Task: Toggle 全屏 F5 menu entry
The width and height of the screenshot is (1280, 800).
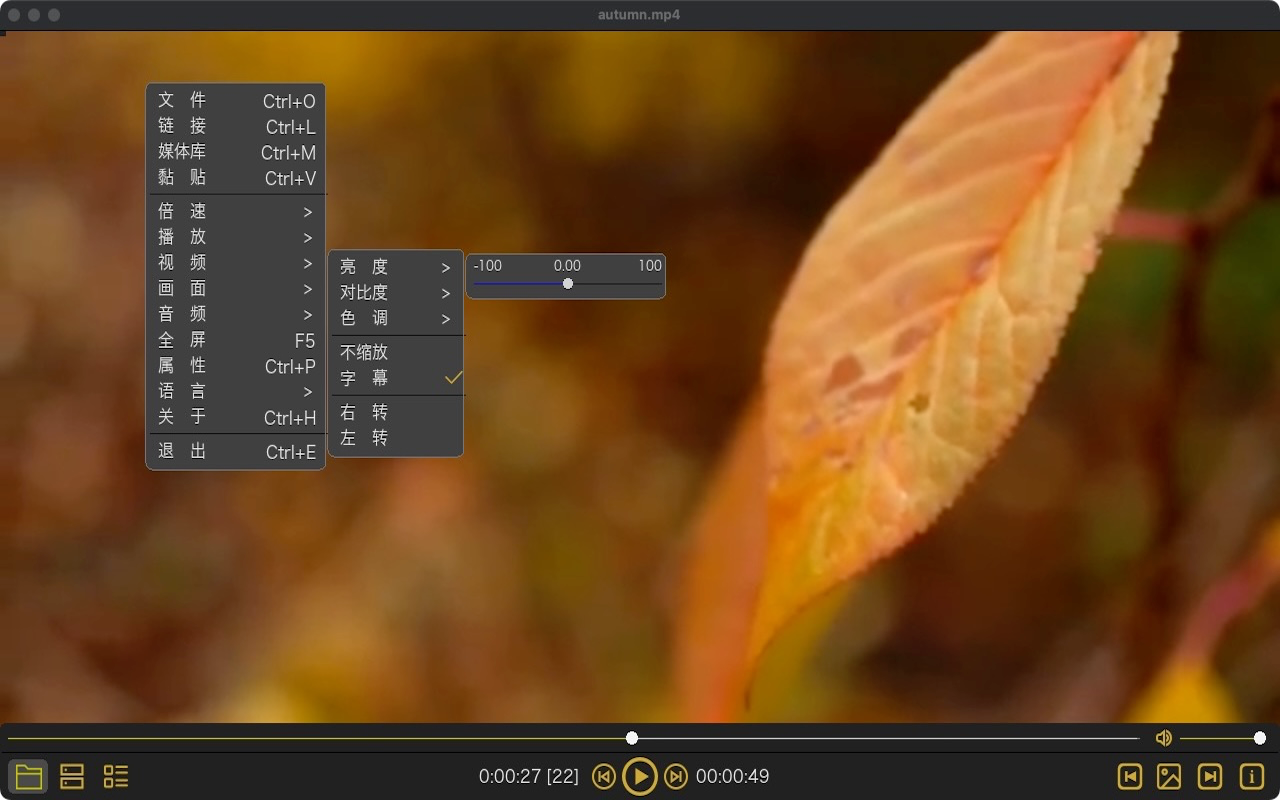Action: click(x=236, y=340)
